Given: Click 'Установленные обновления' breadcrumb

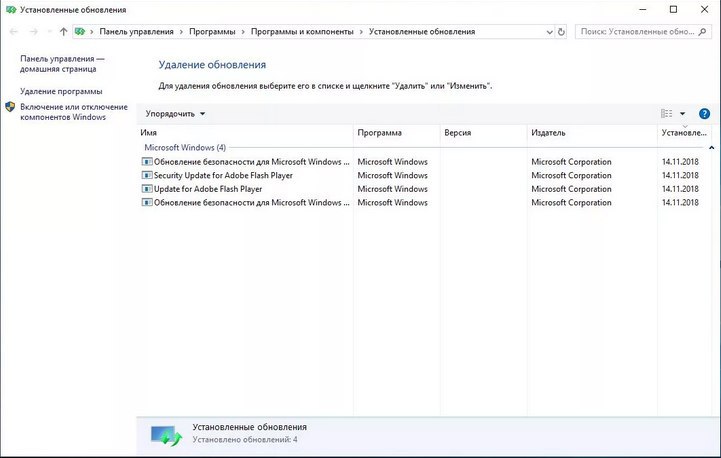Looking at the screenshot, I should pos(422,32).
